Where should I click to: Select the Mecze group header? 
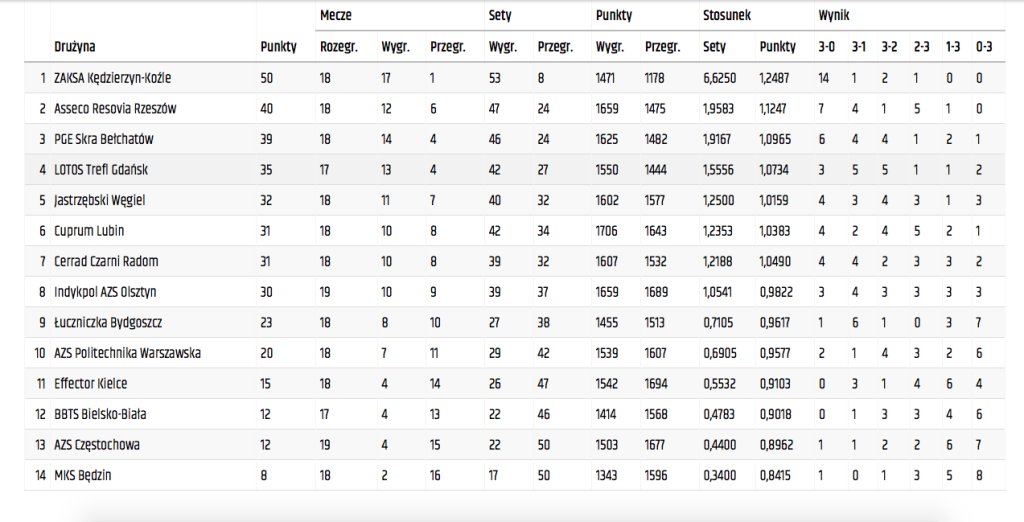click(x=335, y=16)
